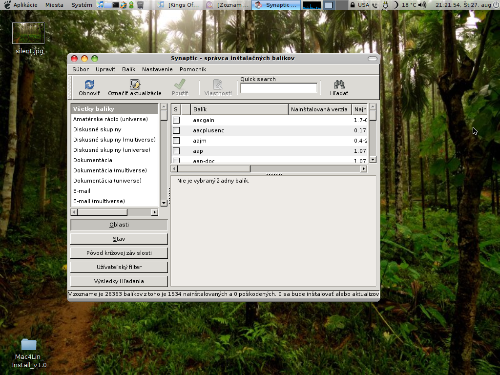
Task: Click the Obnoviť reload toolbar icon
Action: click(x=89, y=85)
